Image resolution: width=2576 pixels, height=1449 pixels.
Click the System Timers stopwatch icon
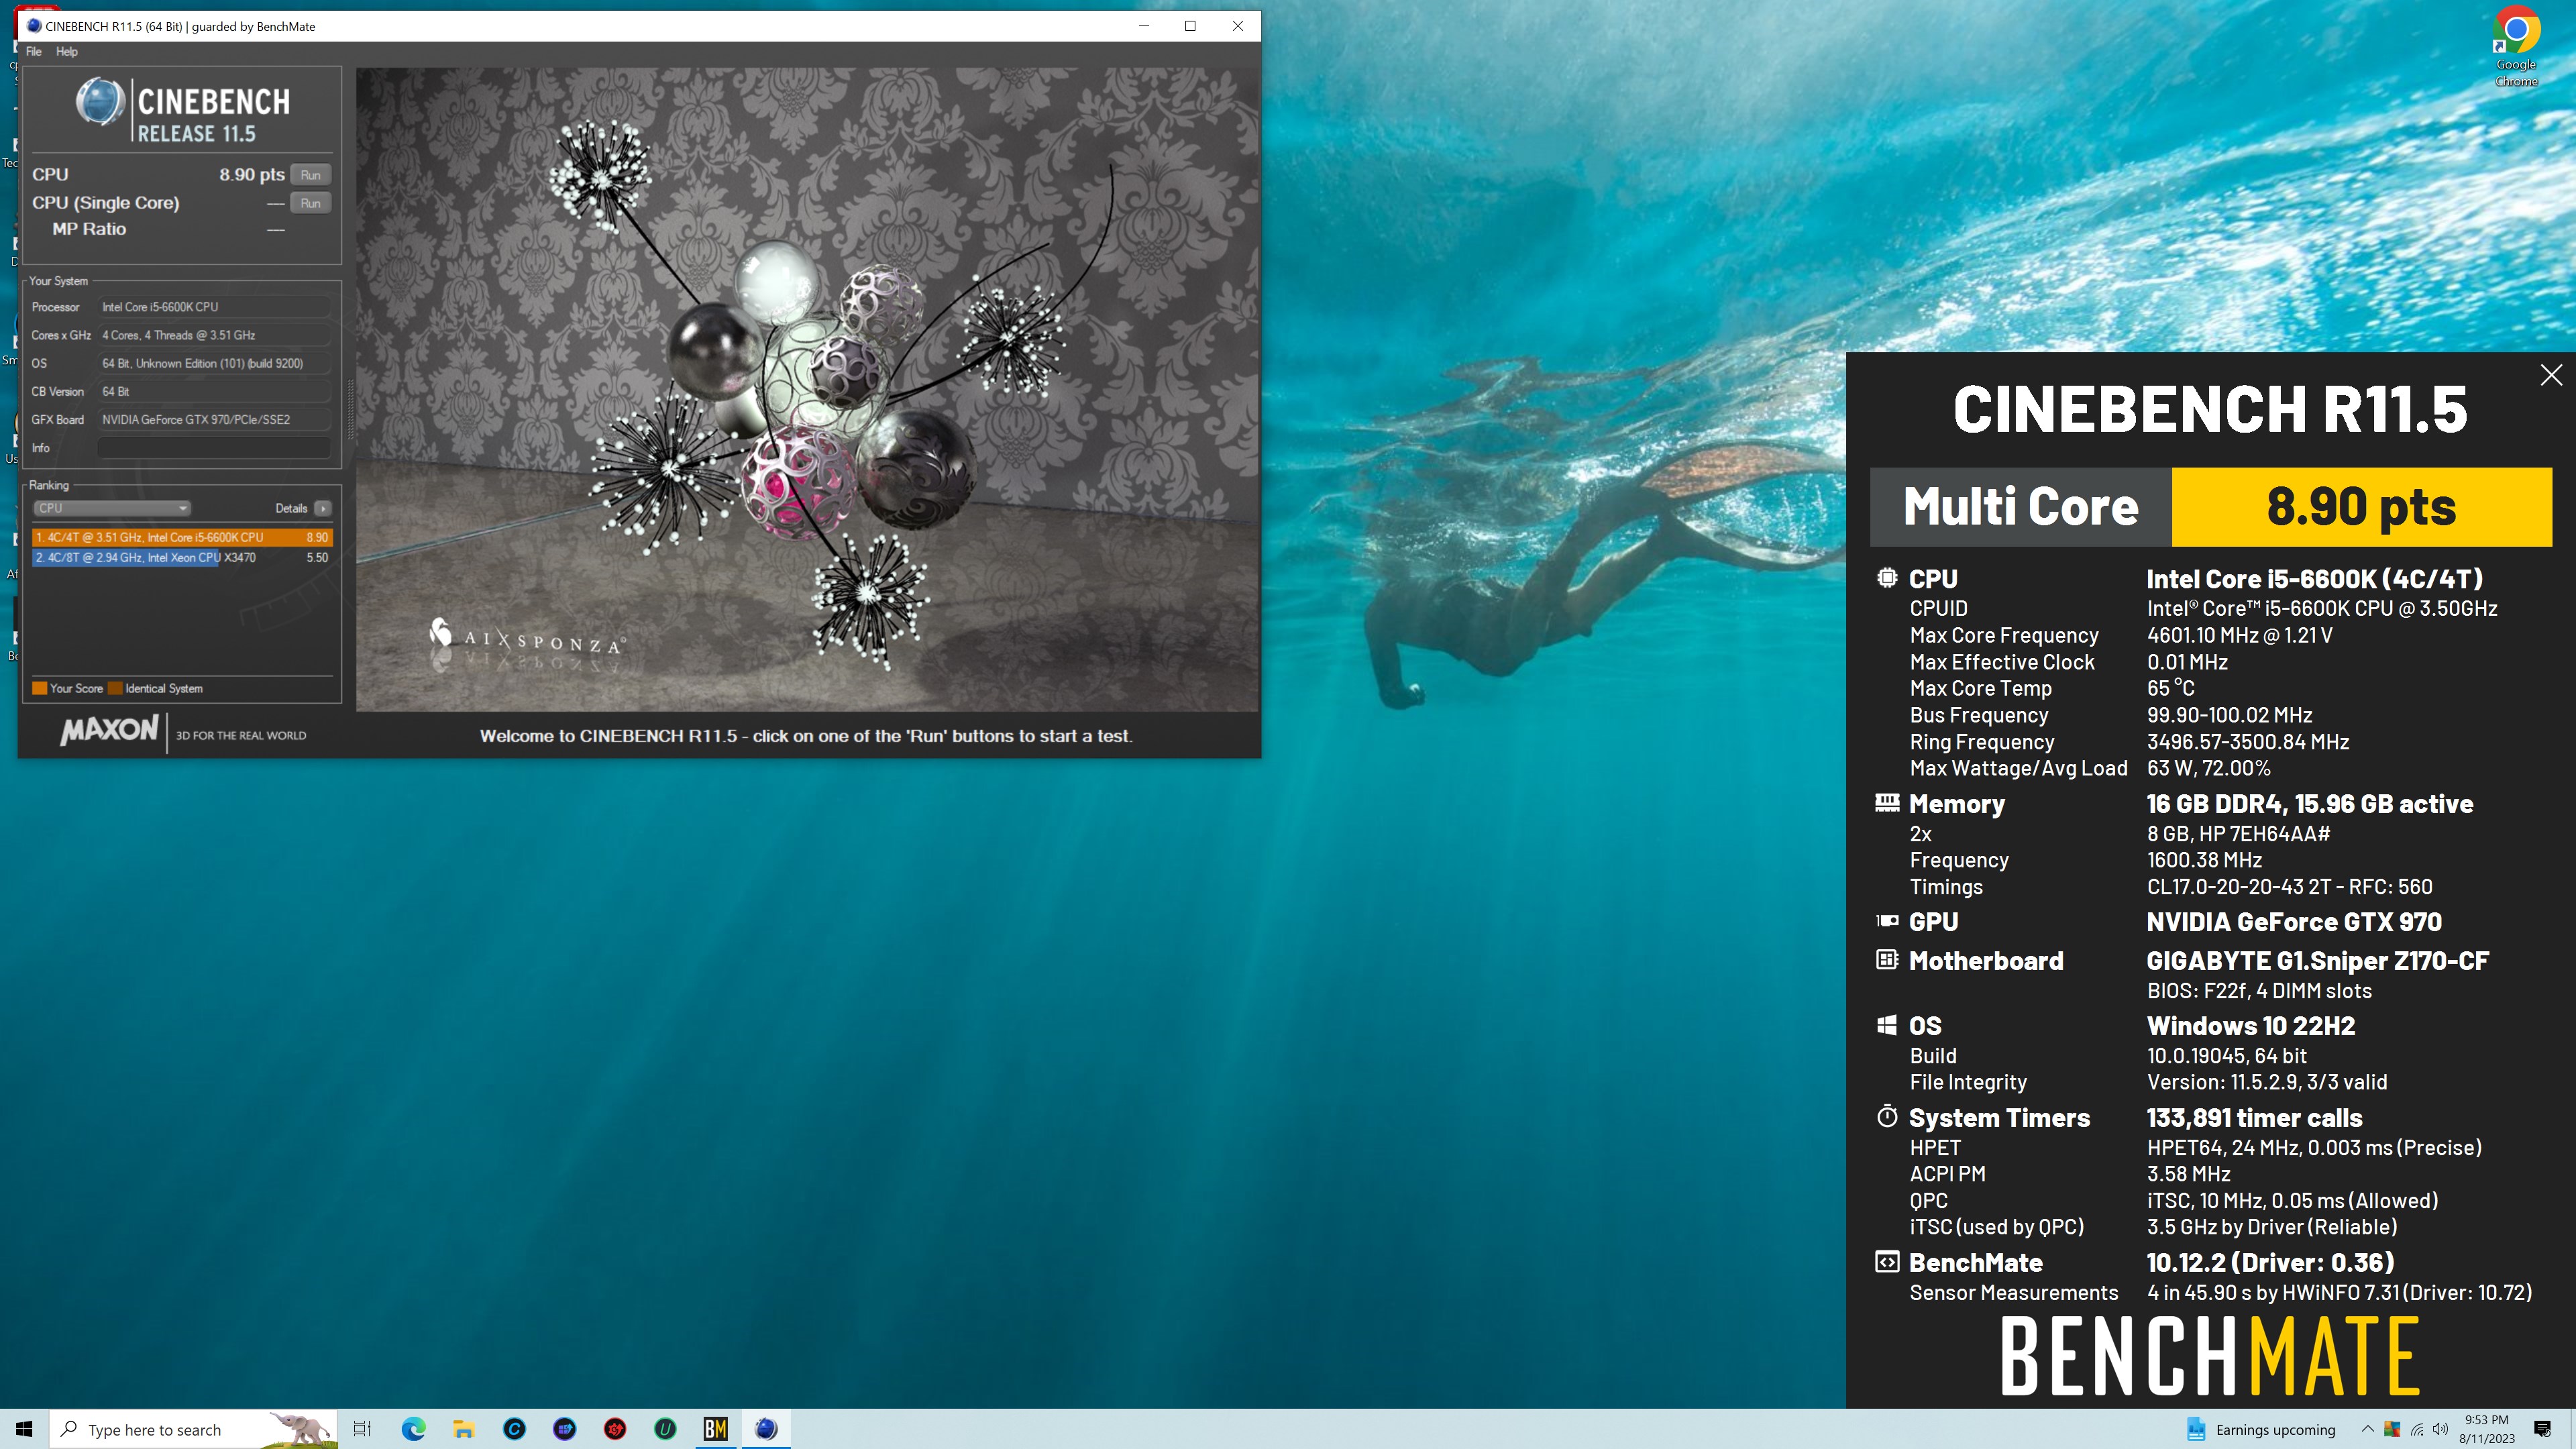coord(1887,1116)
